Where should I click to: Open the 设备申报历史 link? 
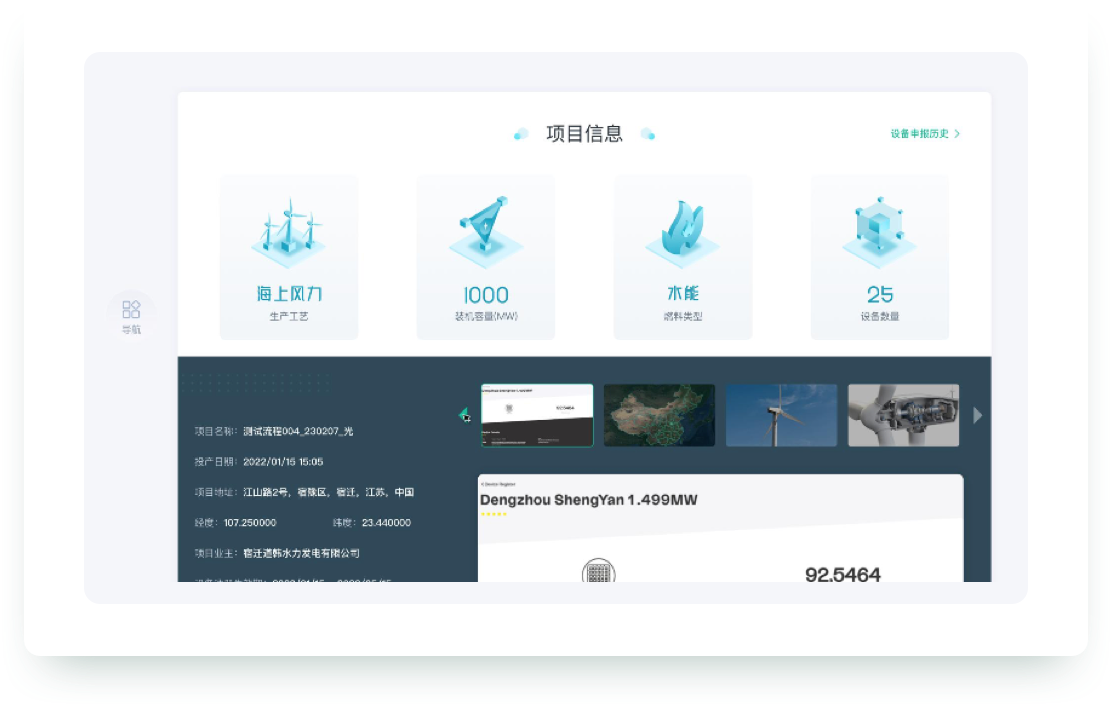(919, 133)
